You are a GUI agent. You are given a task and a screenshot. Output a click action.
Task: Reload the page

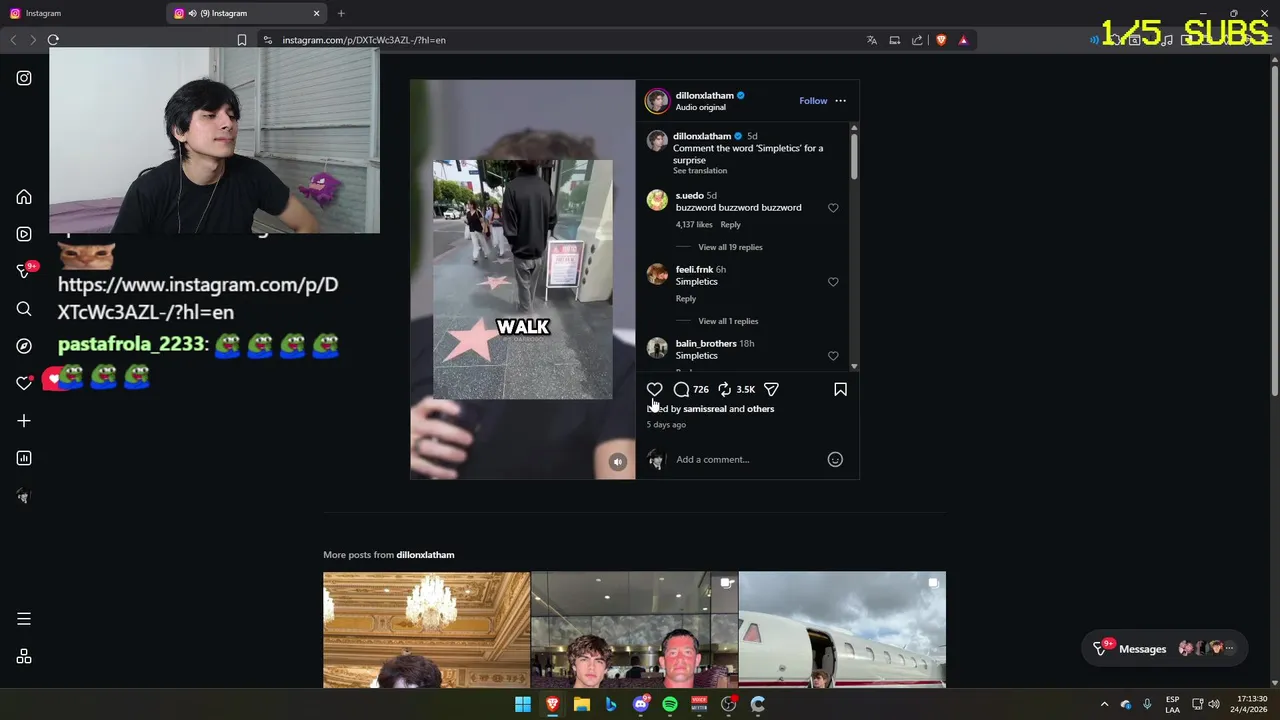click(x=53, y=40)
